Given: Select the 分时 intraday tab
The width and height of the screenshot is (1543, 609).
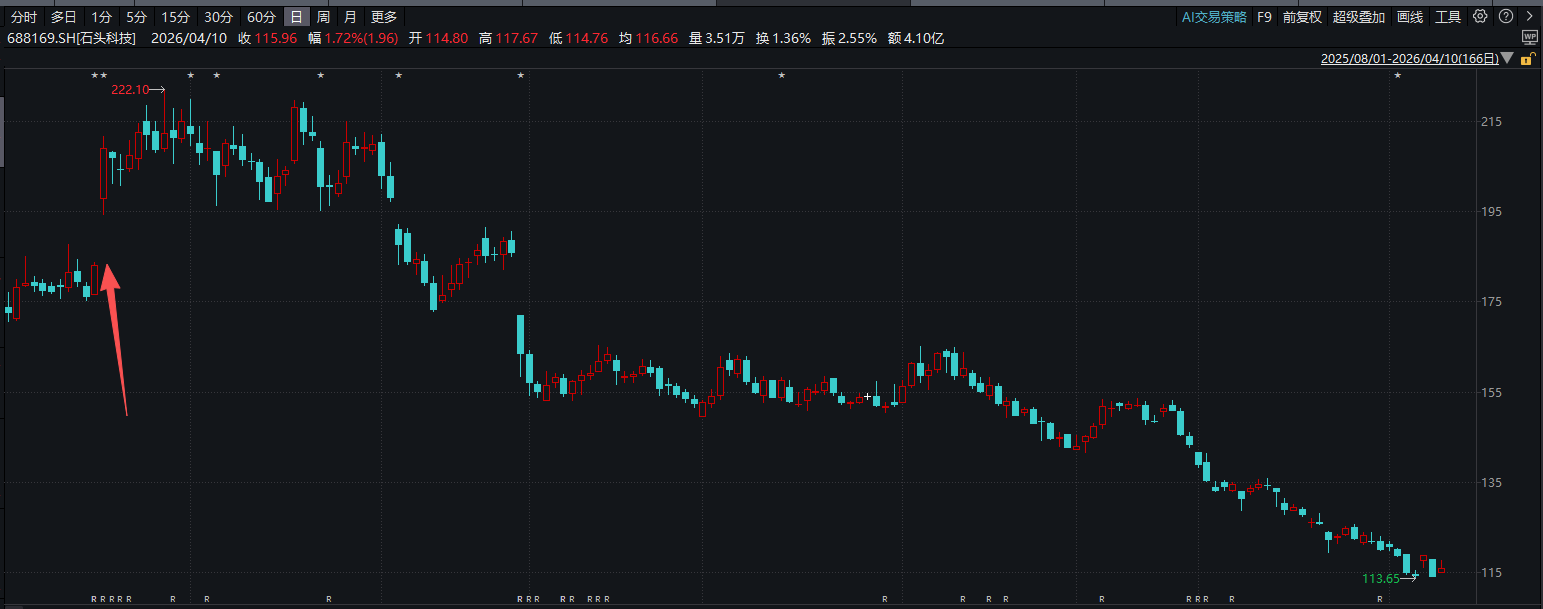Looking at the screenshot, I should click(x=24, y=16).
